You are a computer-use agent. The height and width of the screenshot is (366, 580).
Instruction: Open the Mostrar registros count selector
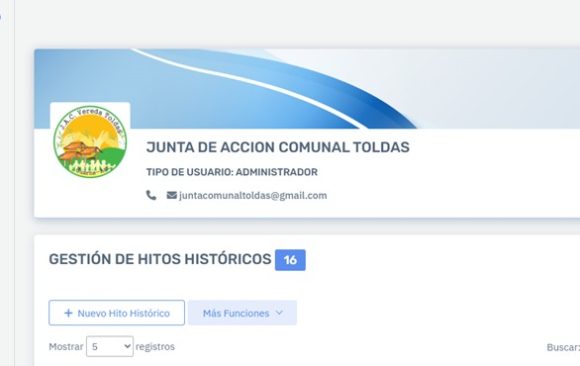click(x=110, y=346)
